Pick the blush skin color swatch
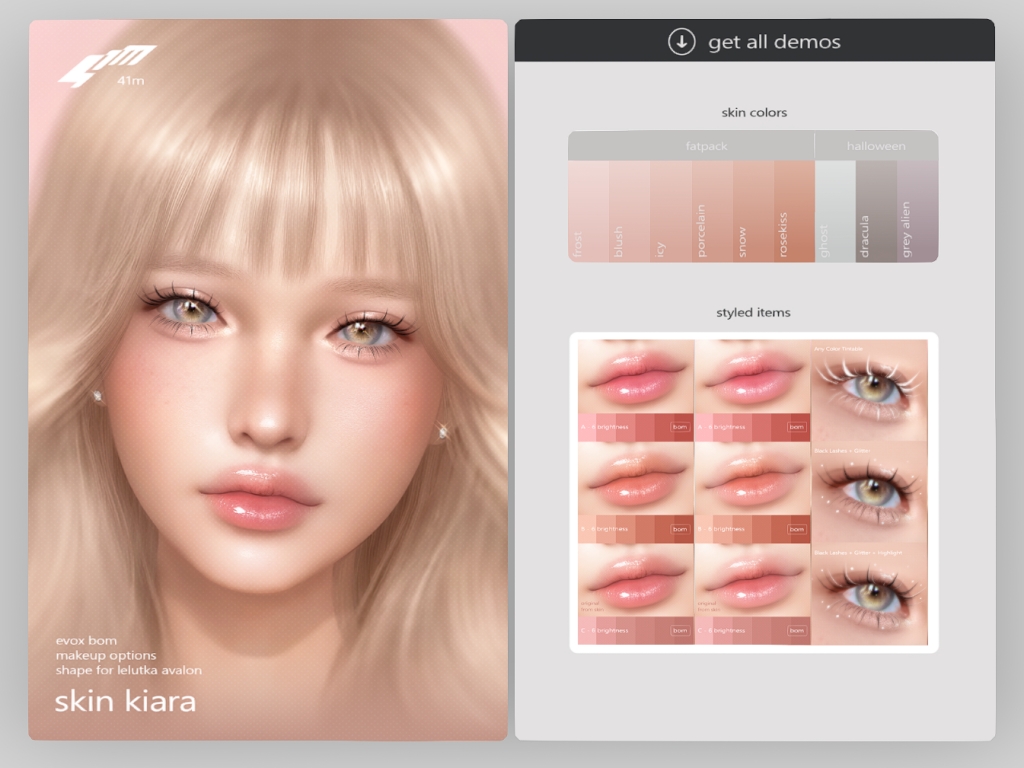The height and width of the screenshot is (768, 1024). click(629, 212)
